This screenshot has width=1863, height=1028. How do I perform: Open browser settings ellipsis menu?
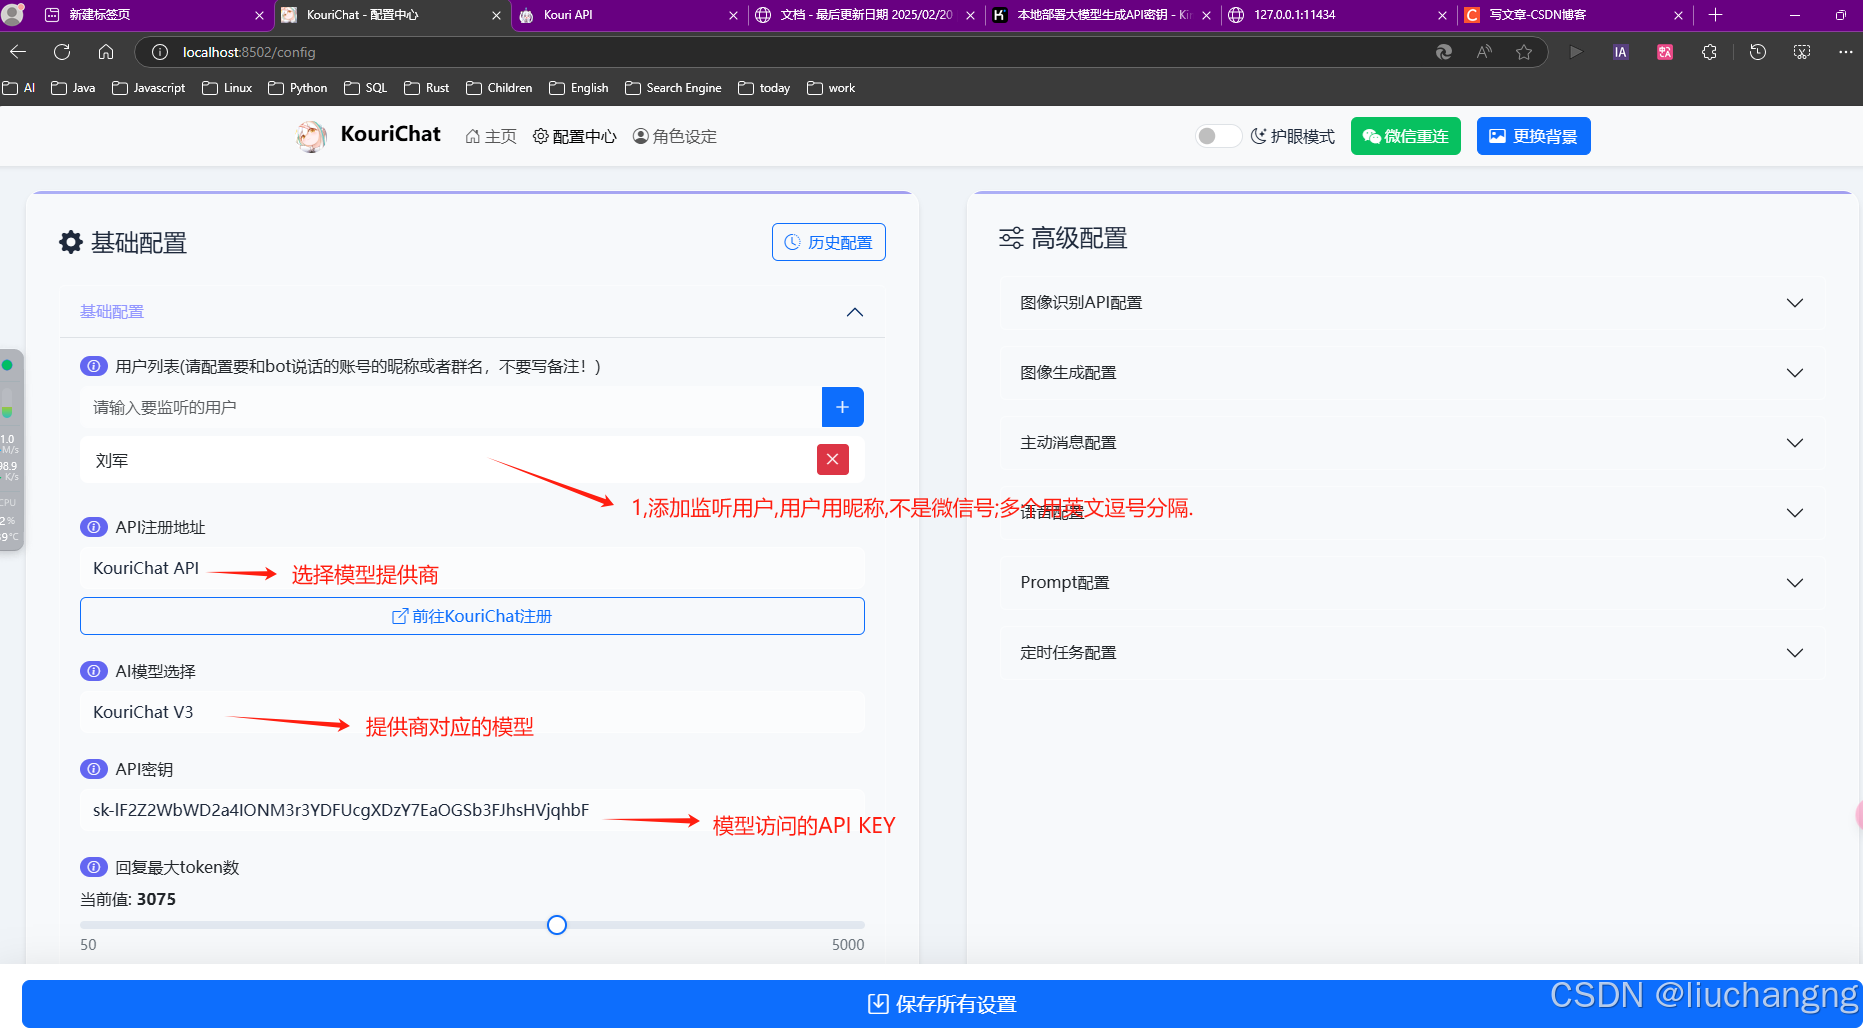tap(1845, 52)
